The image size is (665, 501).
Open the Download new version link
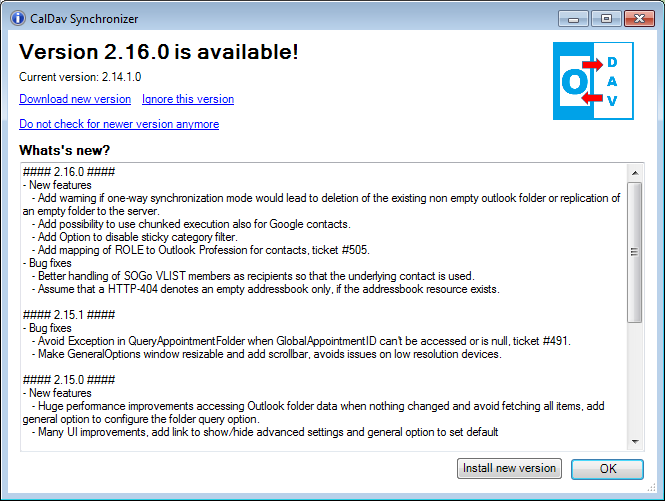click(x=75, y=99)
